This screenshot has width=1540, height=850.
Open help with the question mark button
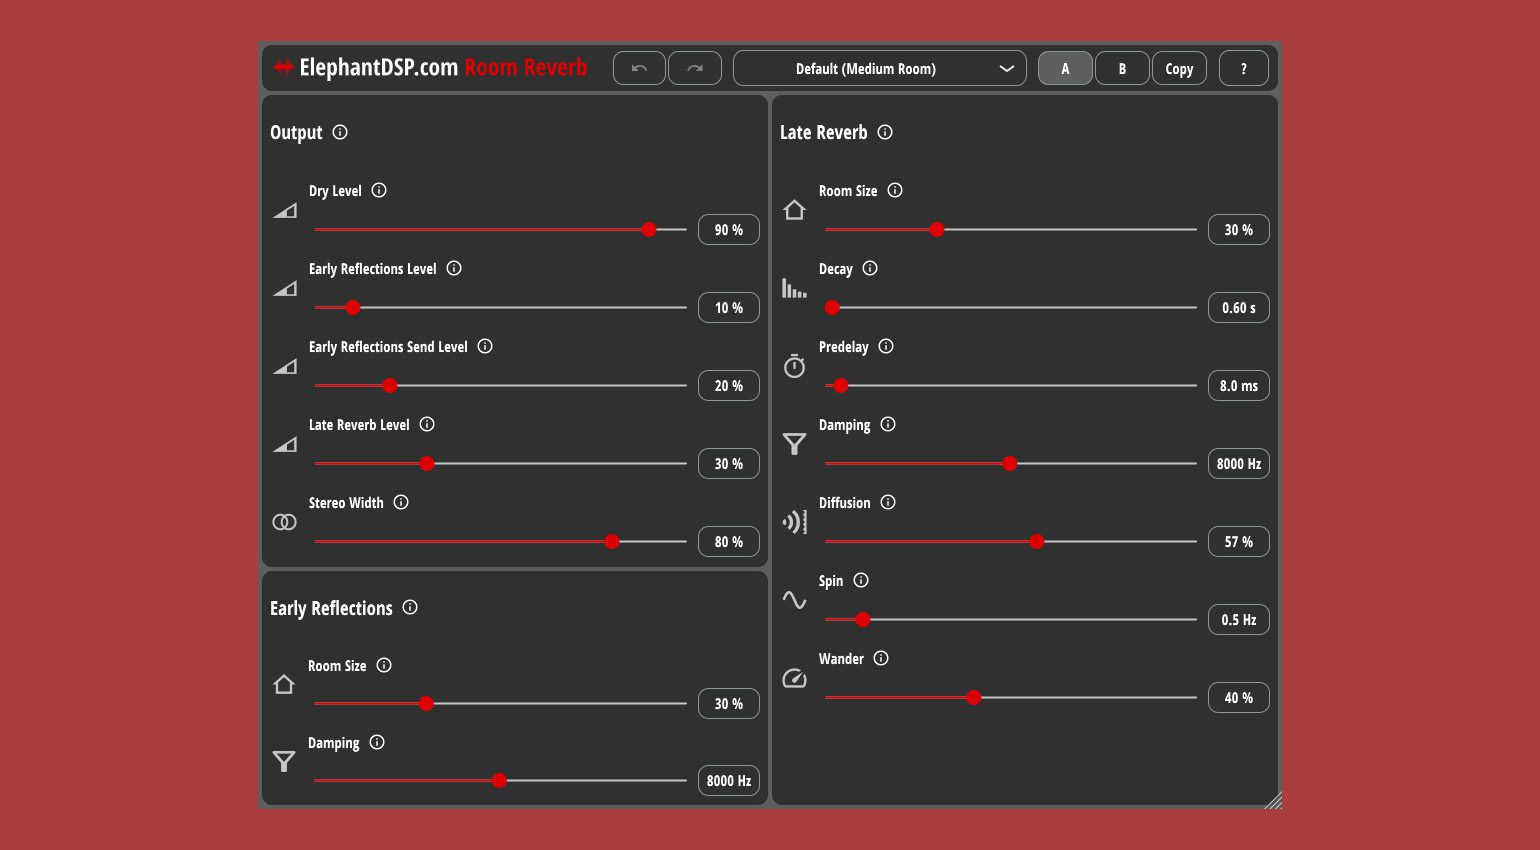point(1244,68)
